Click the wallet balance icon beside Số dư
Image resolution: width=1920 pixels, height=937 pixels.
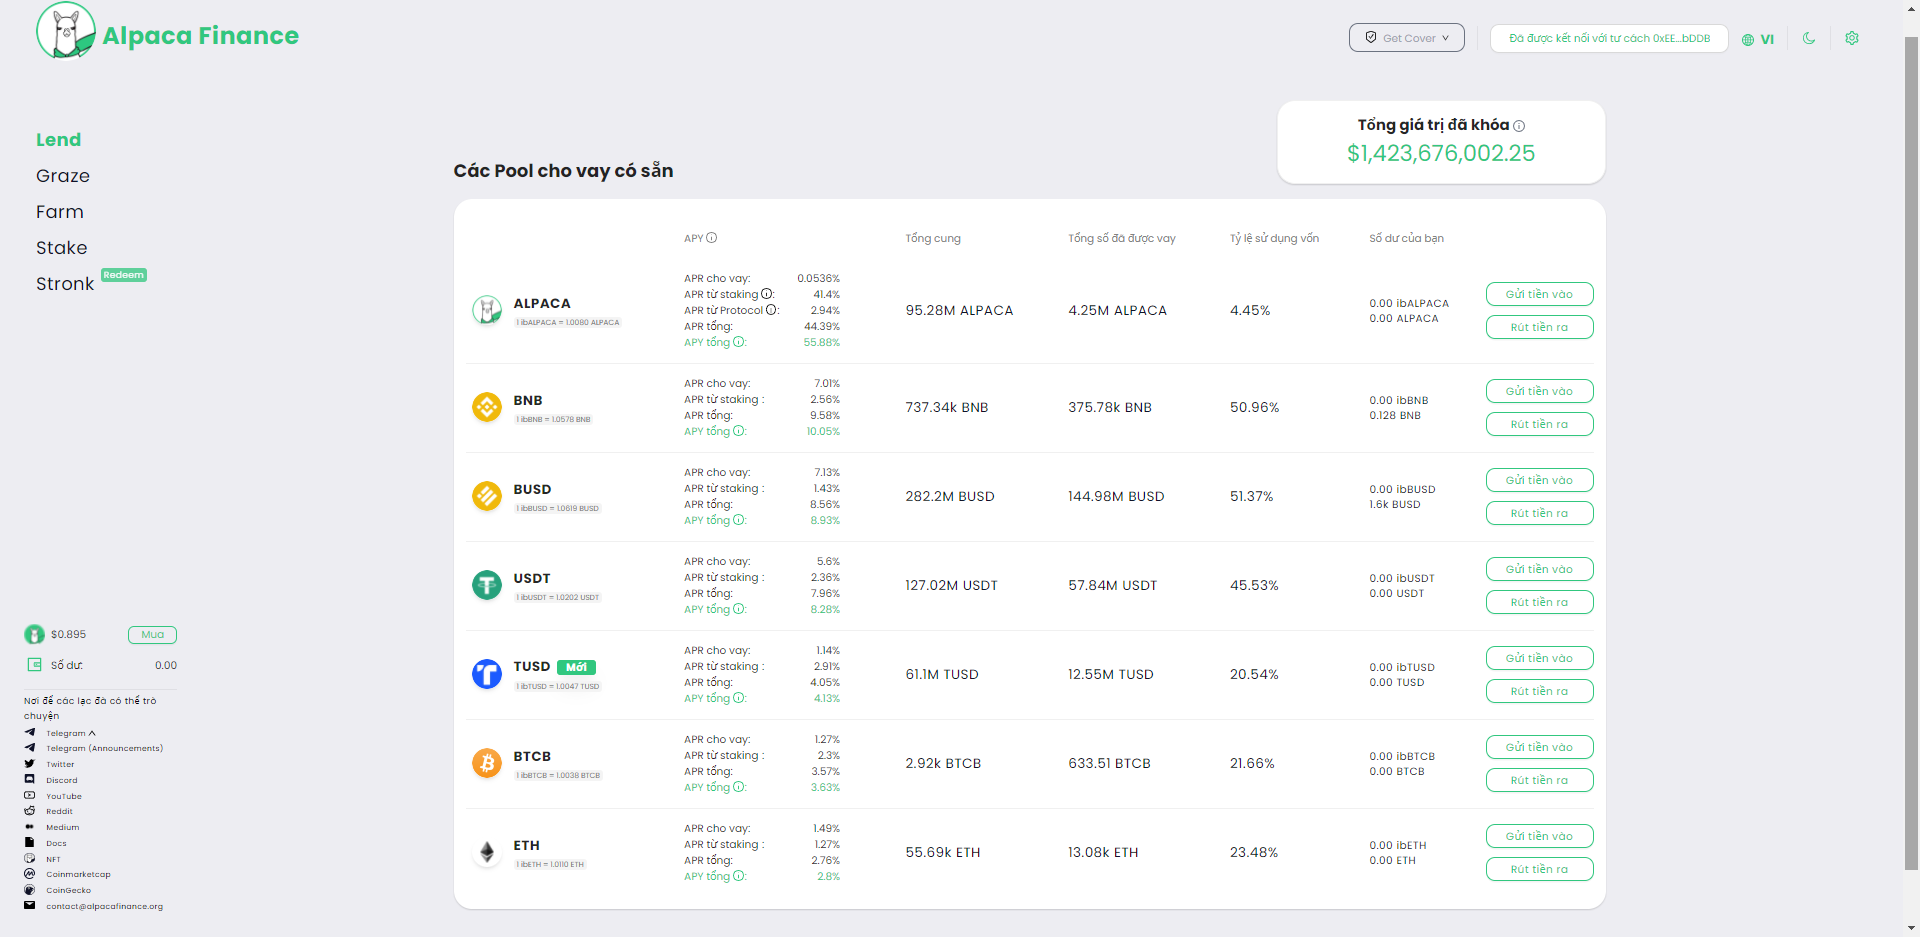click(34, 665)
